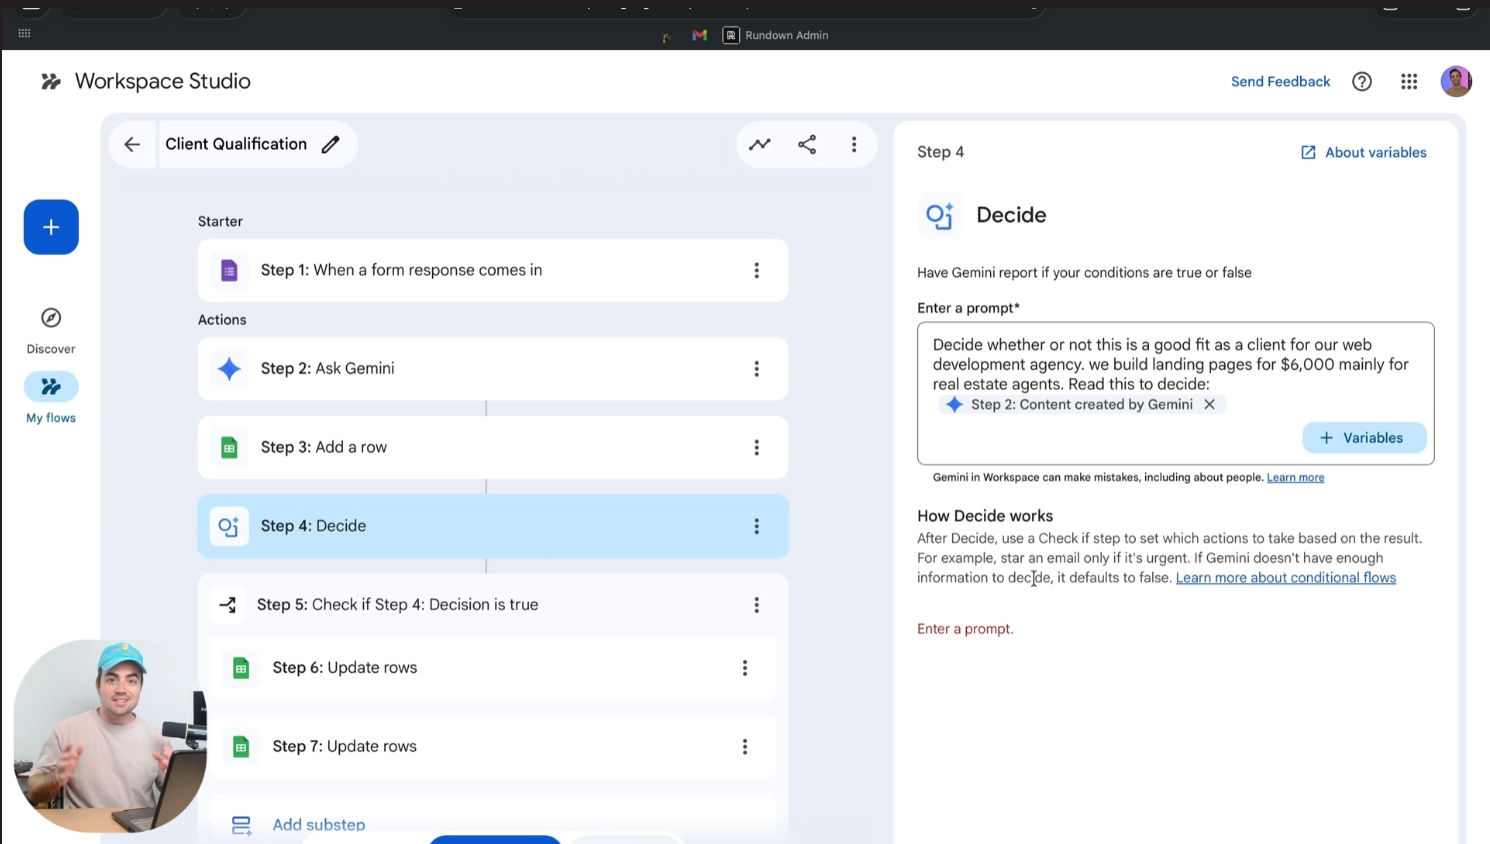Viewport: 1490px width, 844px height.
Task: Rename the flow using the pencil icon
Action: pos(330,144)
